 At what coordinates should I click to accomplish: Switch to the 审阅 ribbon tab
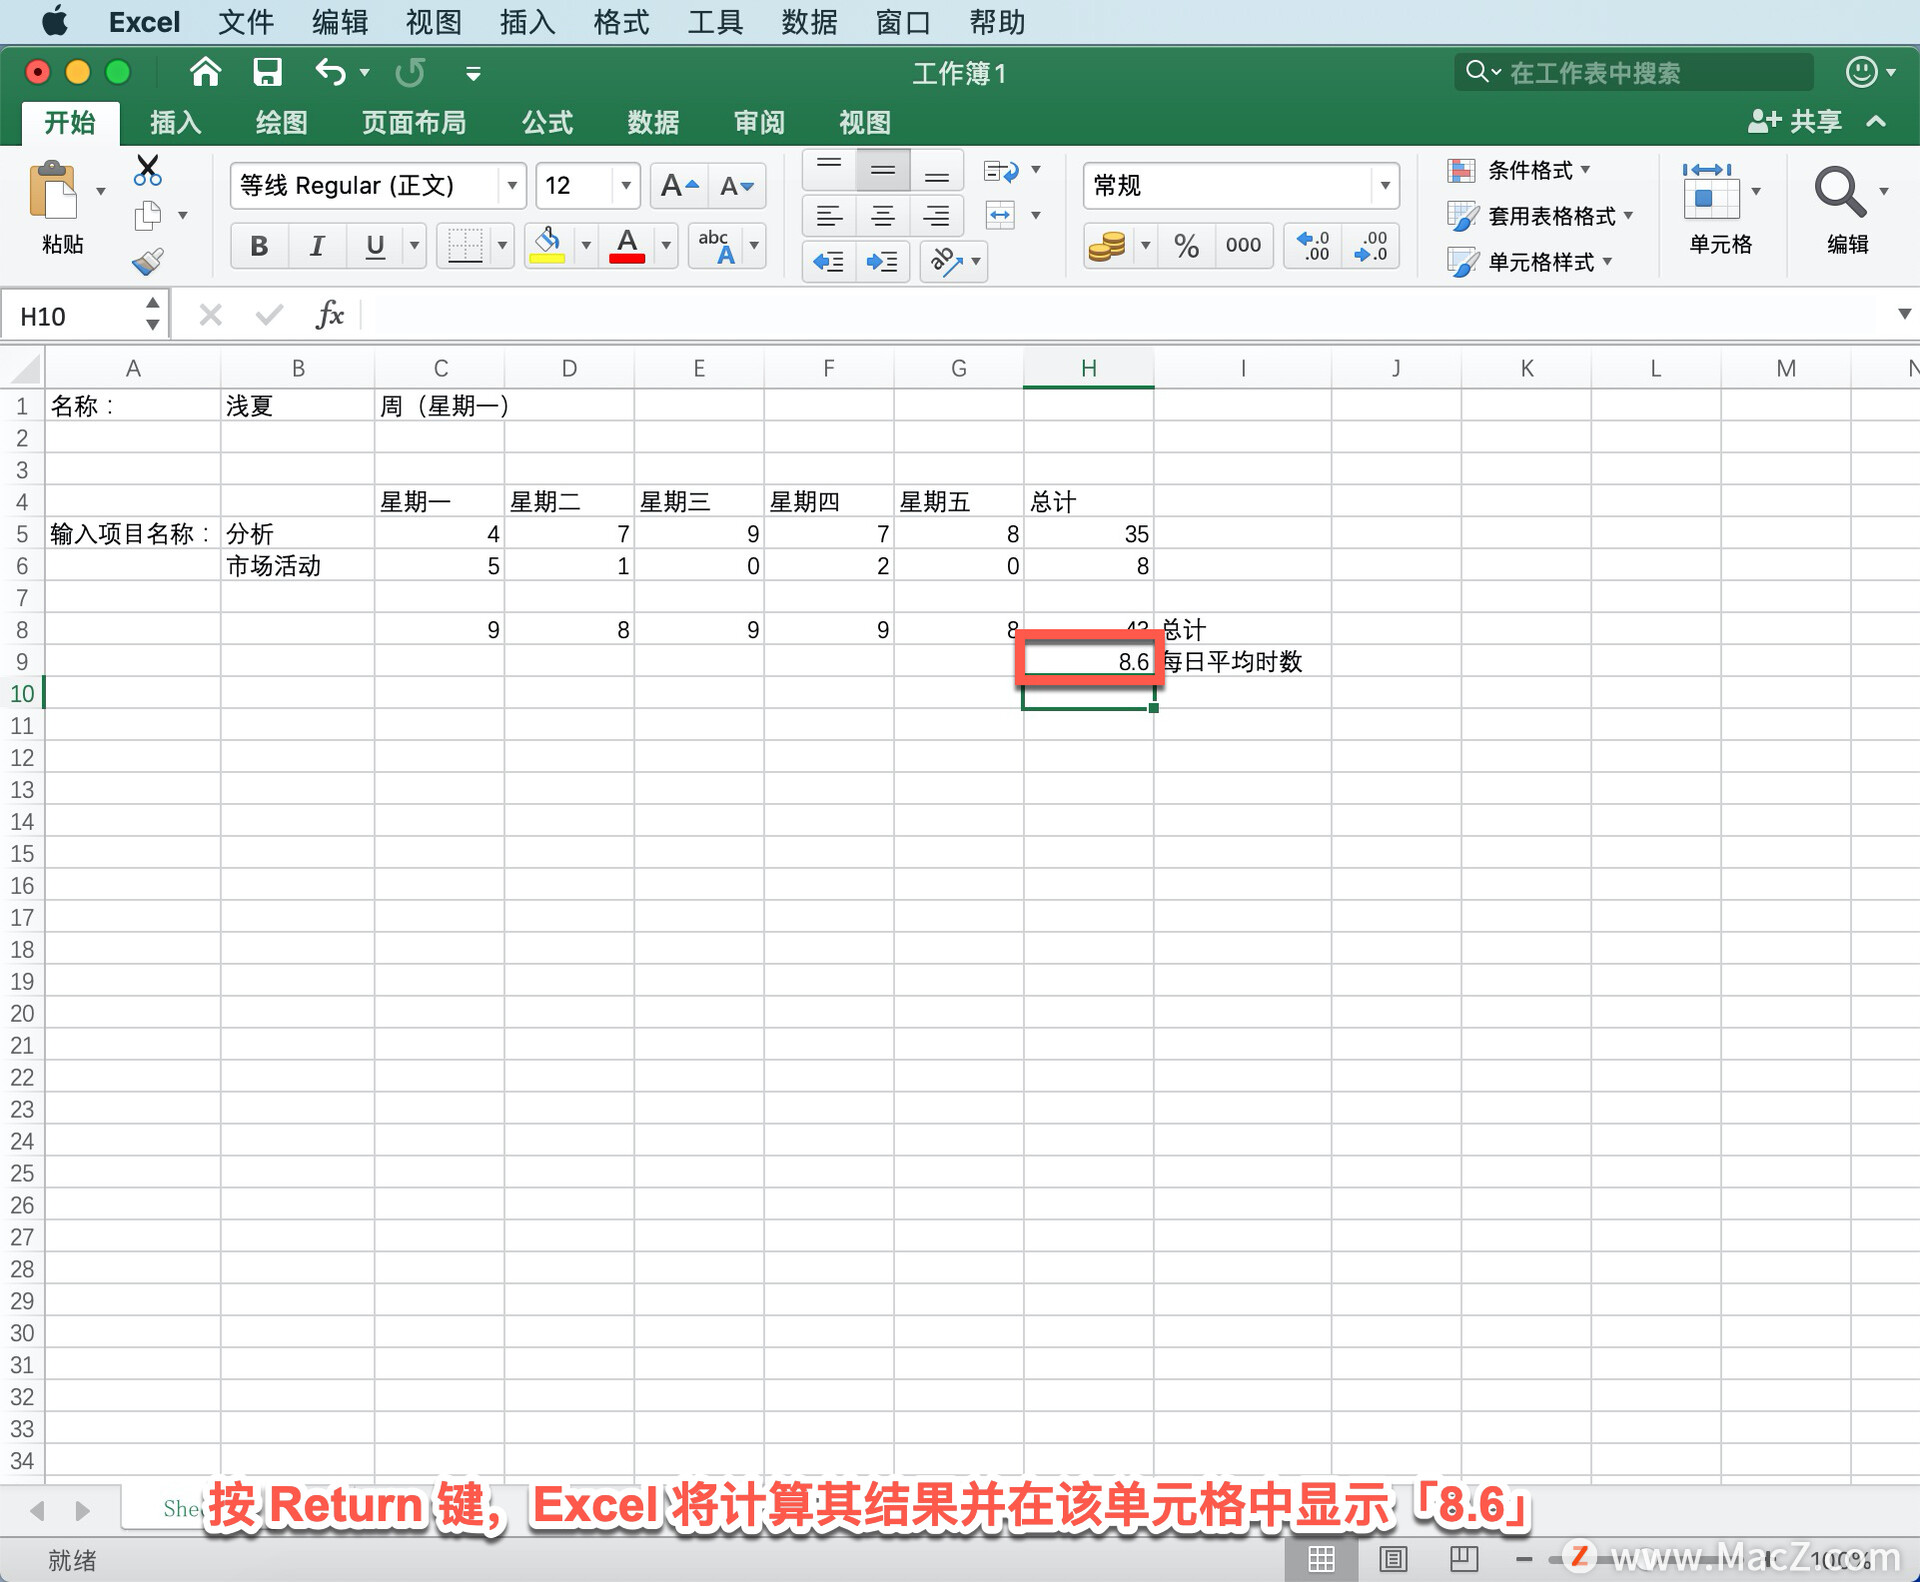pos(759,122)
